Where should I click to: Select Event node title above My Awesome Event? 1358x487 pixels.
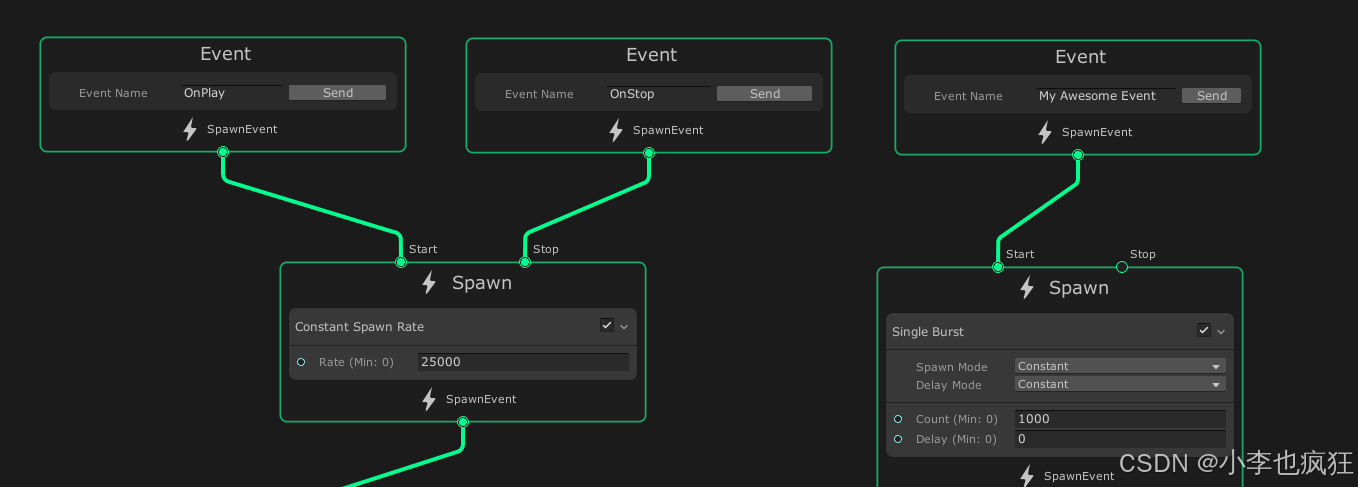1080,57
